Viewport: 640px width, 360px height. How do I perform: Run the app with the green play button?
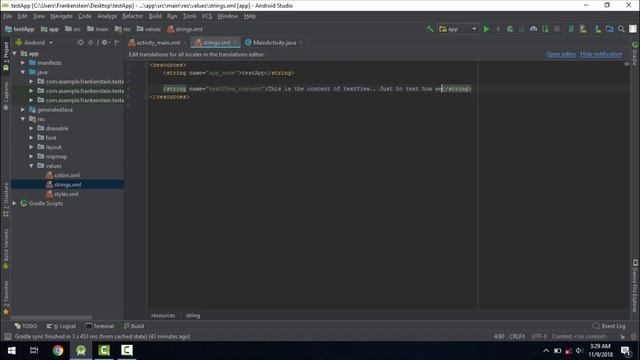[x=486, y=29]
